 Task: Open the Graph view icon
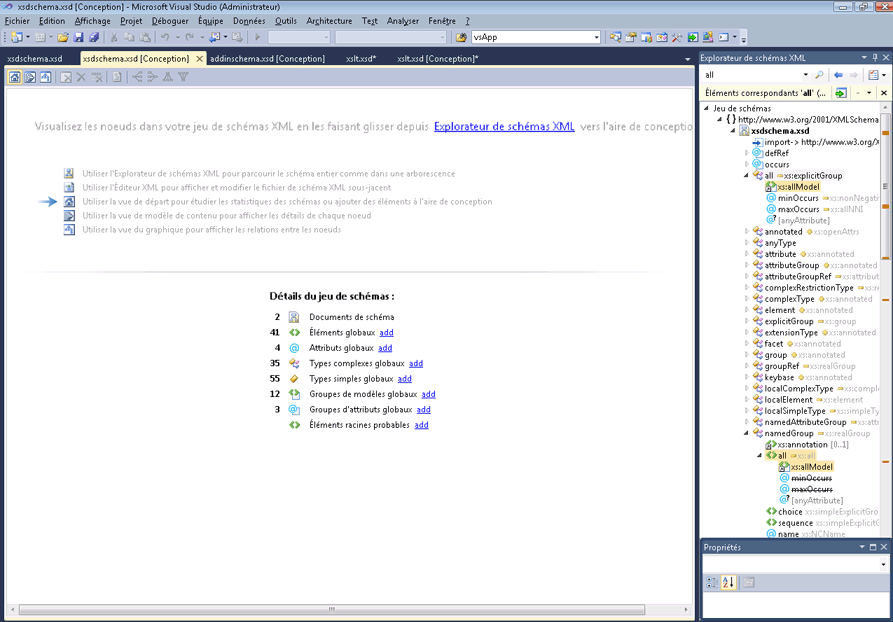[45, 77]
